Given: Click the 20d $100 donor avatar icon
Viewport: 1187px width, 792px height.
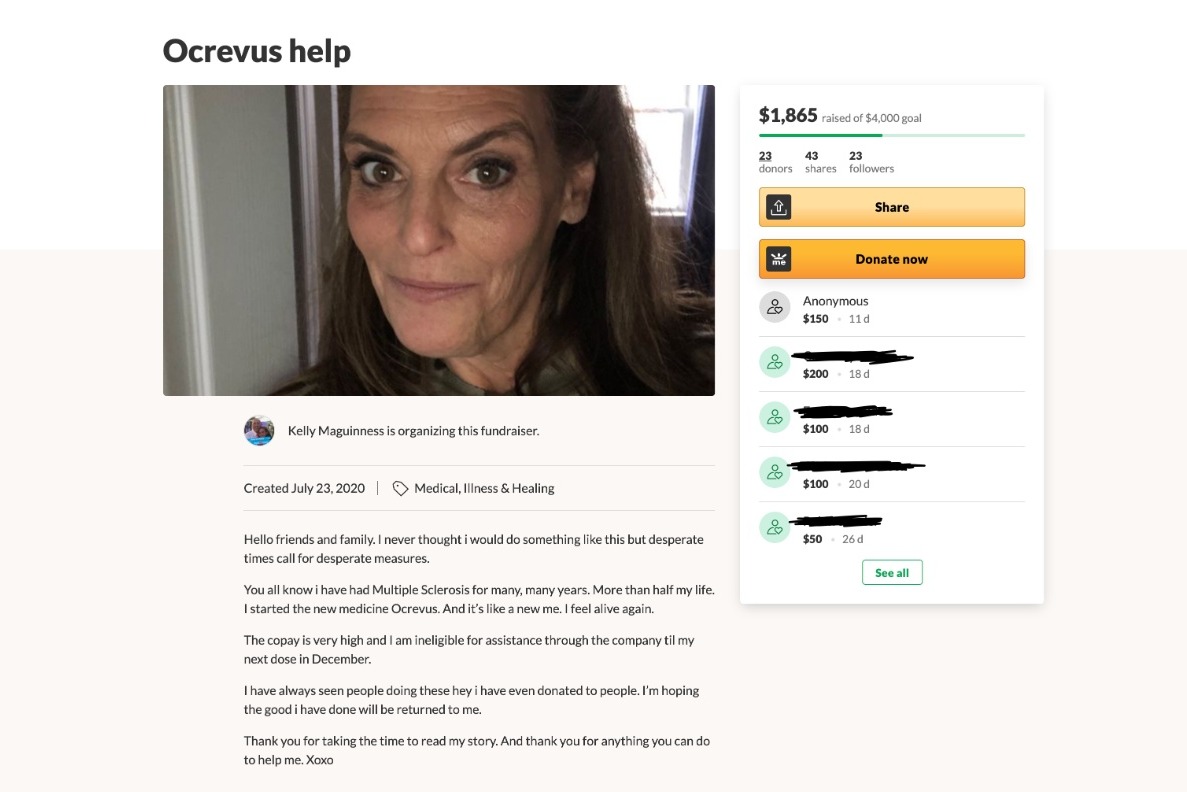Looking at the screenshot, I should (x=774, y=472).
